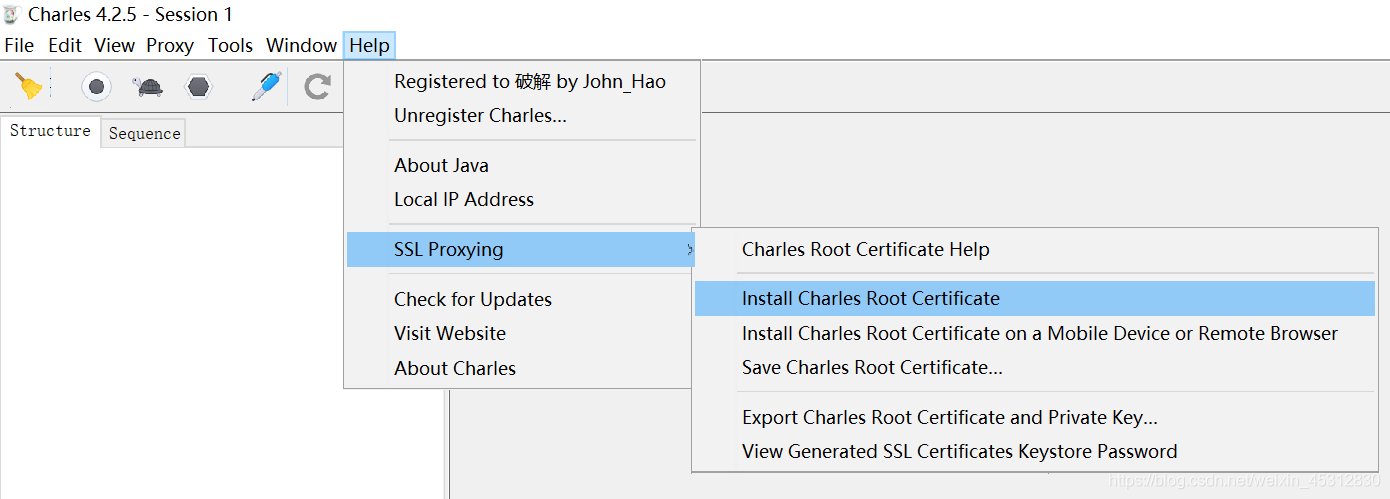Choose Save Charles Root Certificate...

(1035, 368)
